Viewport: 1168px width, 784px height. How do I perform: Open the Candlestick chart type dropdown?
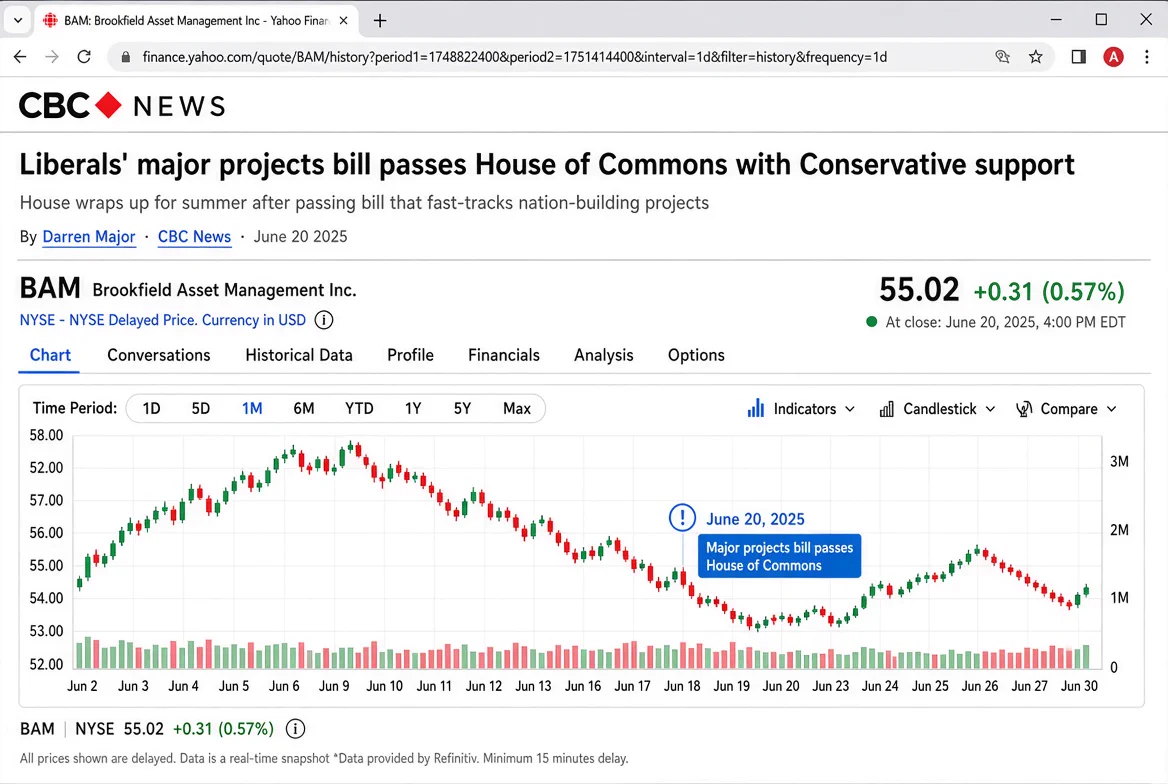pos(937,409)
